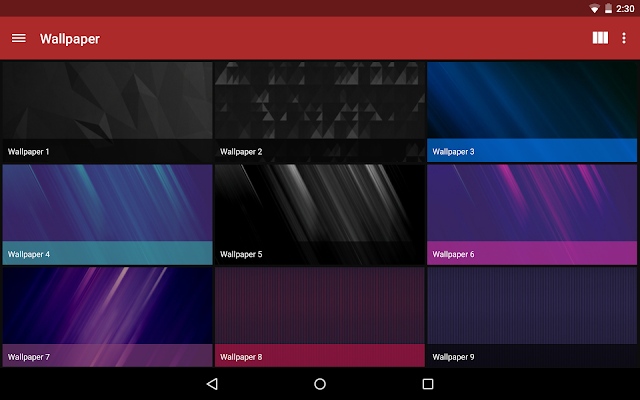640x400 pixels.
Task: Tap the Android home button
Action: pos(320,384)
